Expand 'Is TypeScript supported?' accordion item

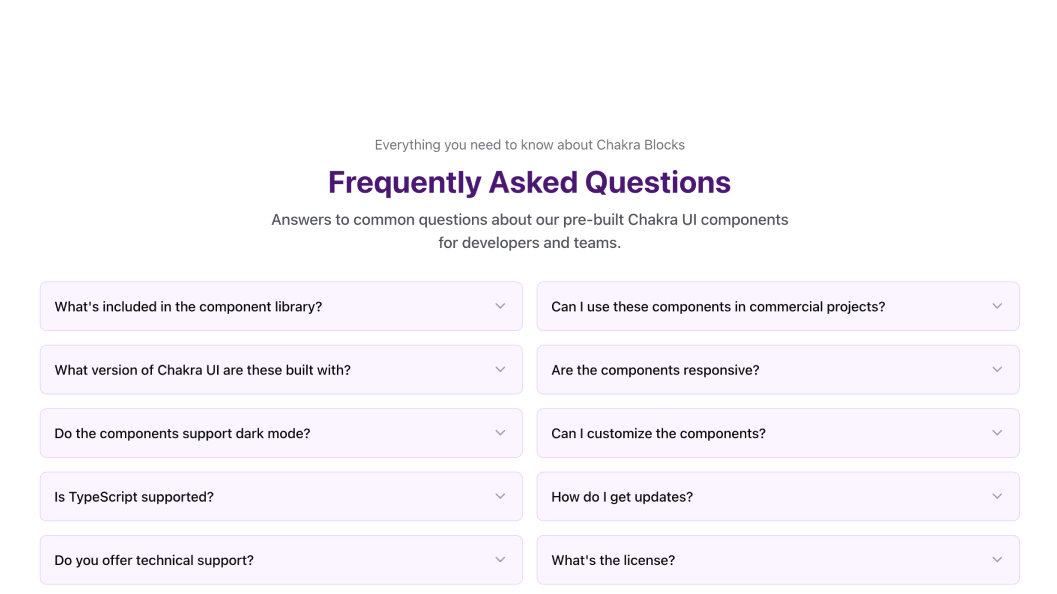point(134,497)
